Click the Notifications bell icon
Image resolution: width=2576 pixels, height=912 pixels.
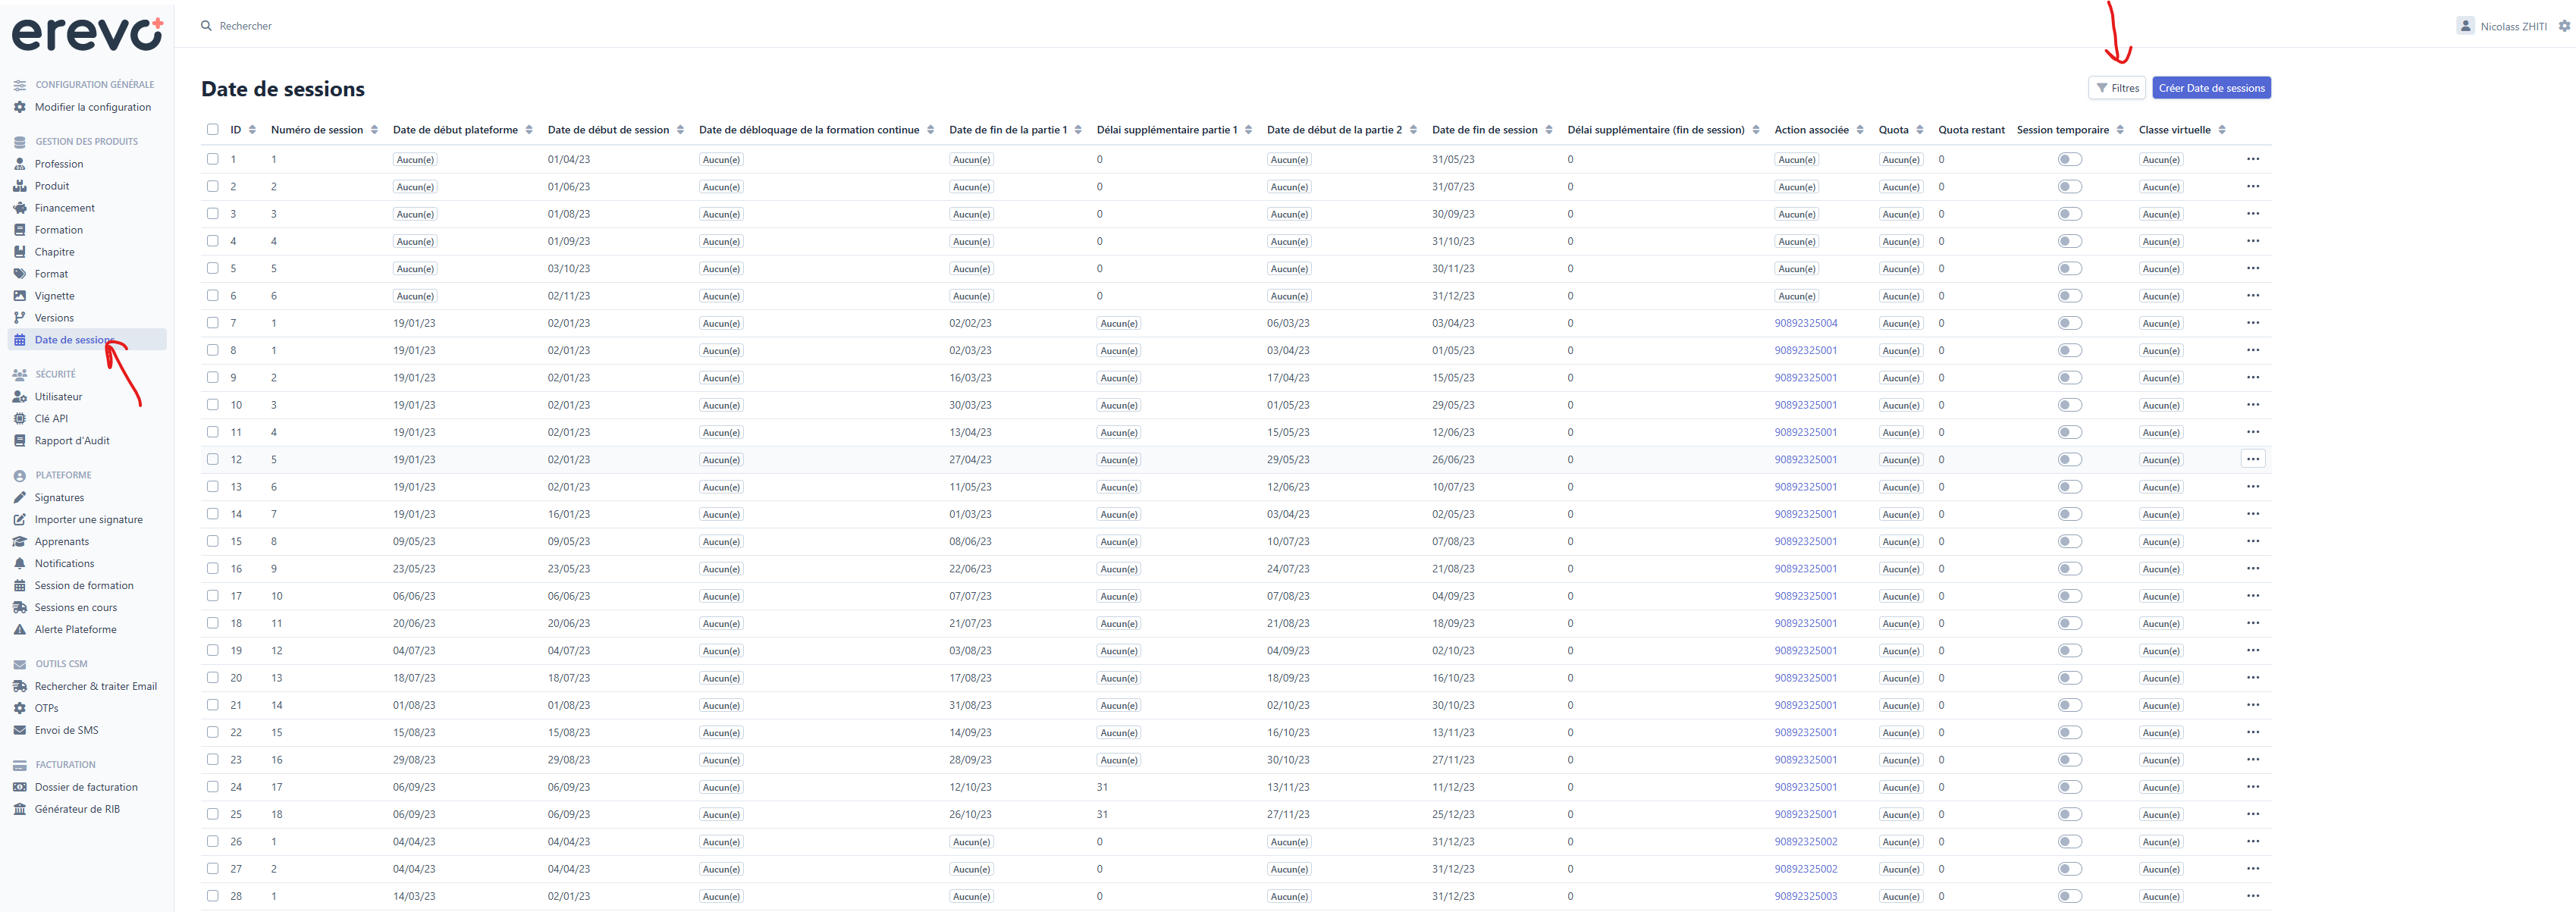click(x=19, y=564)
